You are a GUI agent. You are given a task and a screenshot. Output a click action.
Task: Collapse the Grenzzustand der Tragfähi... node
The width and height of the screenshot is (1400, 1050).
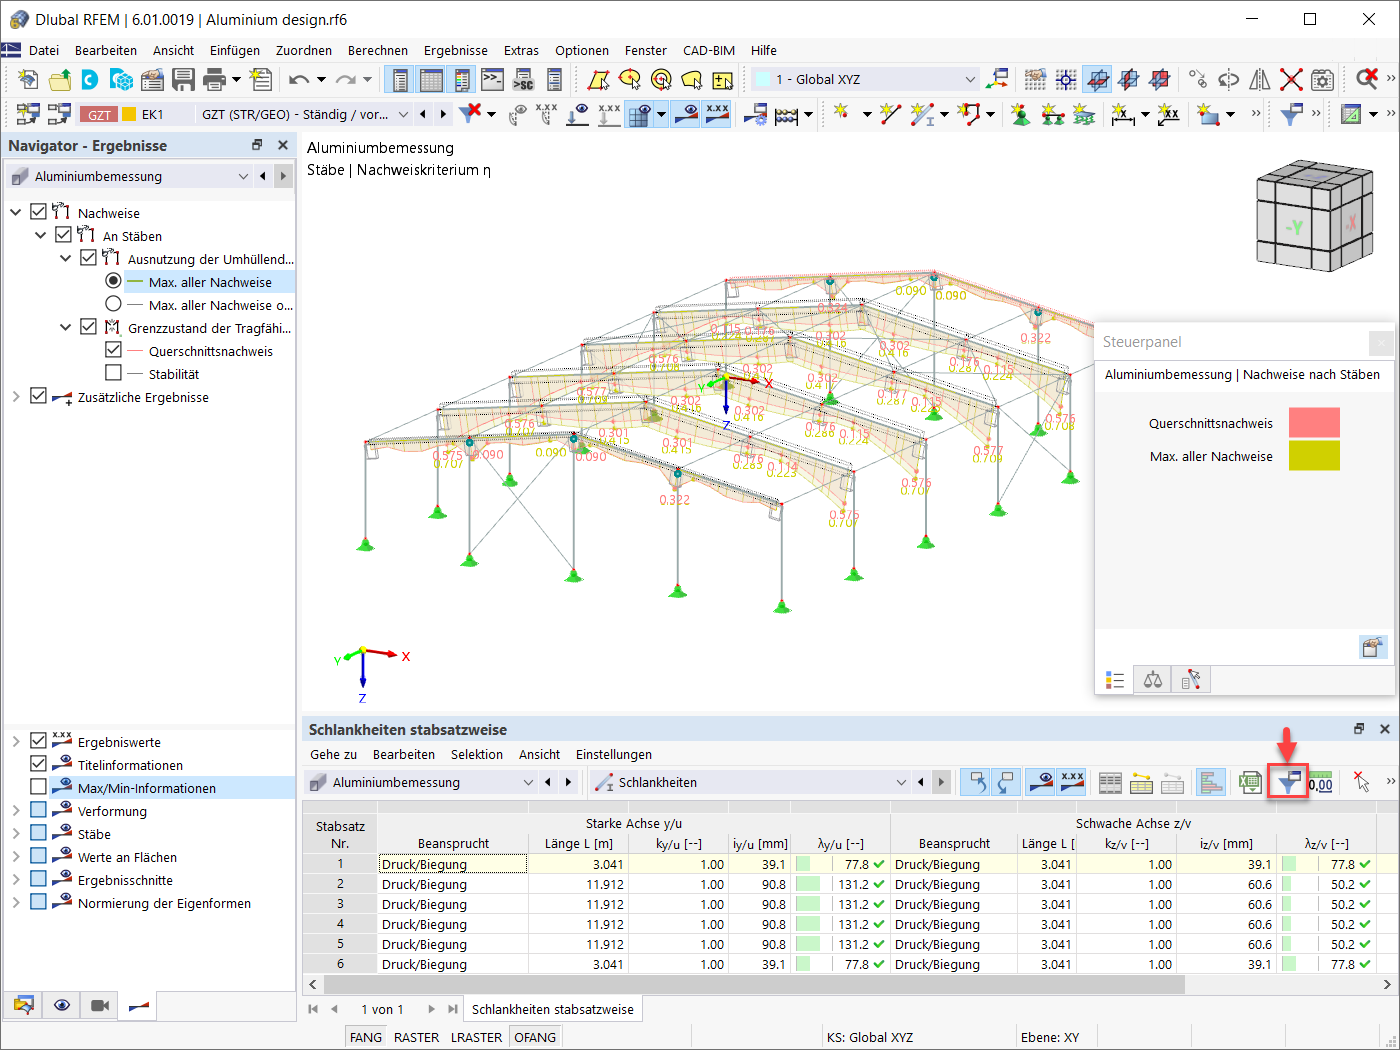[66, 327]
